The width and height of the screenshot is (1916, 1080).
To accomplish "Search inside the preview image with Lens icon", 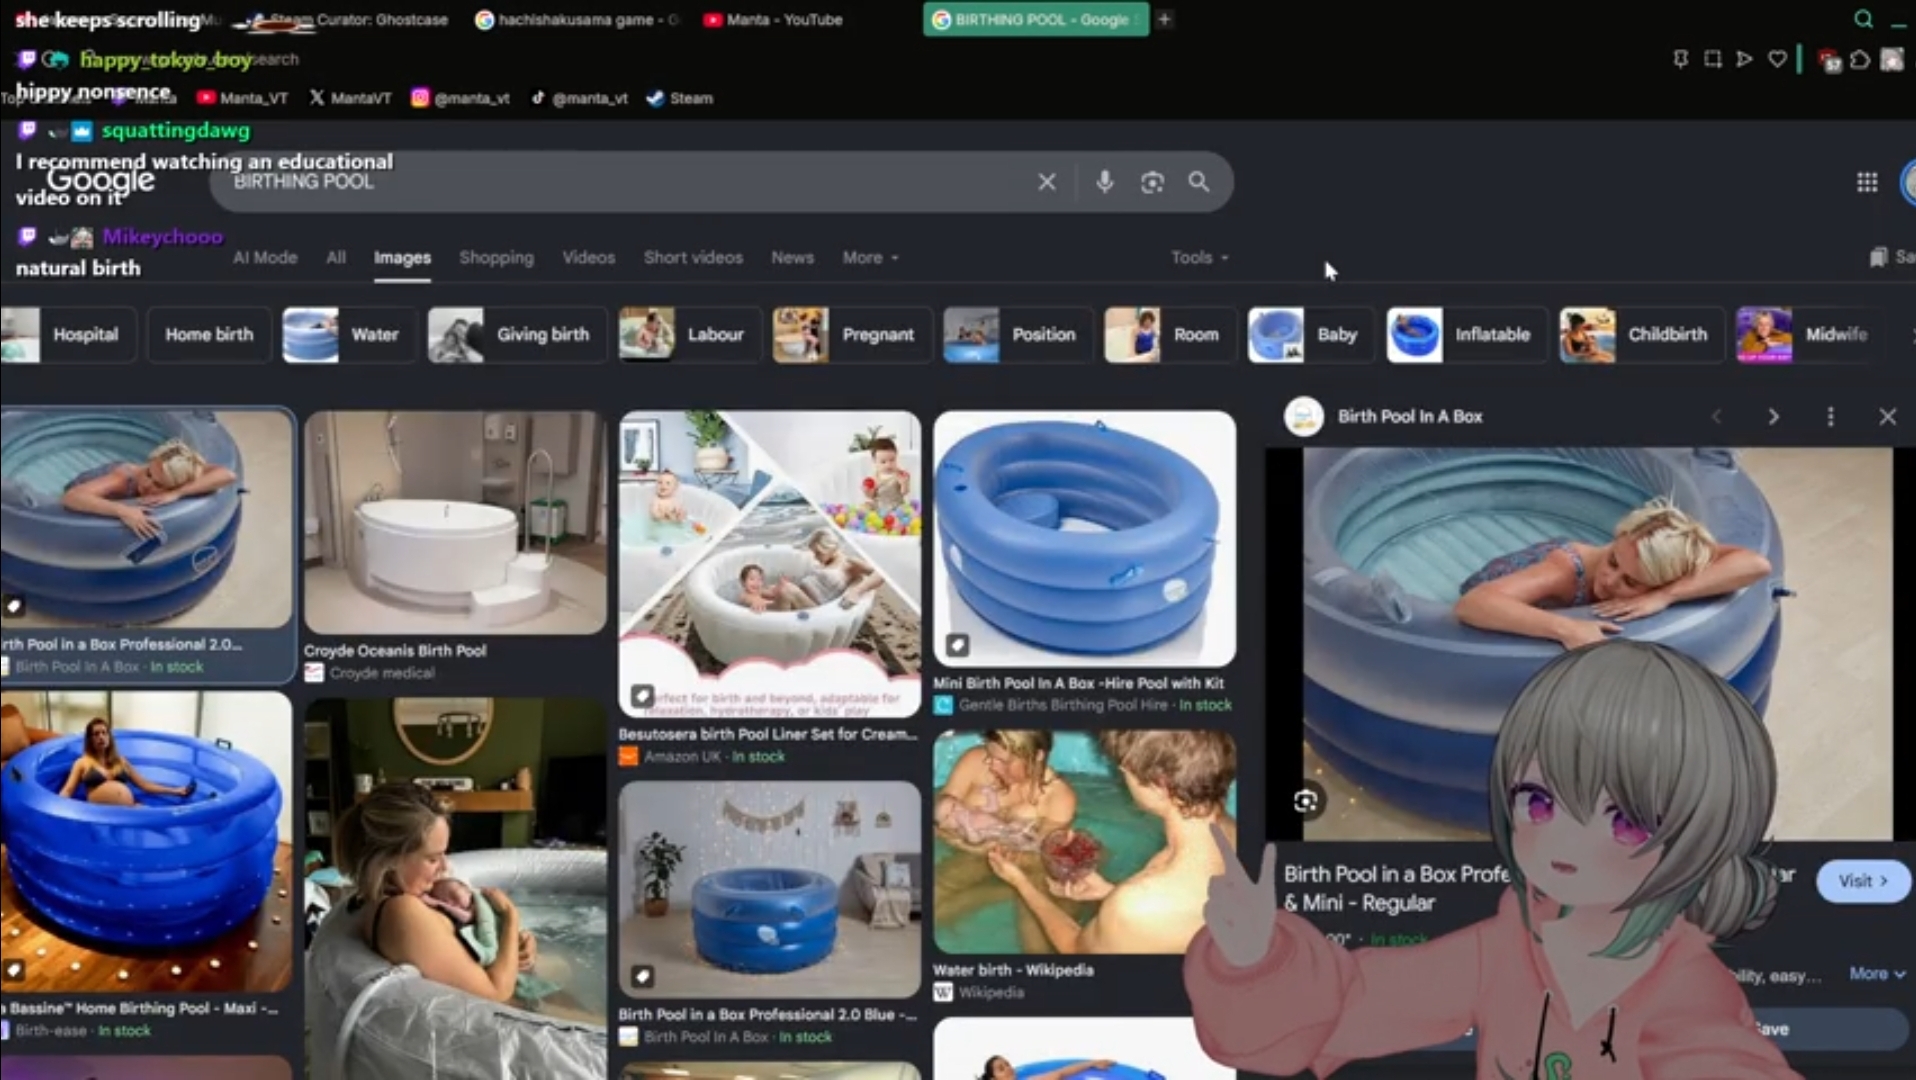I will pyautogui.click(x=1305, y=801).
